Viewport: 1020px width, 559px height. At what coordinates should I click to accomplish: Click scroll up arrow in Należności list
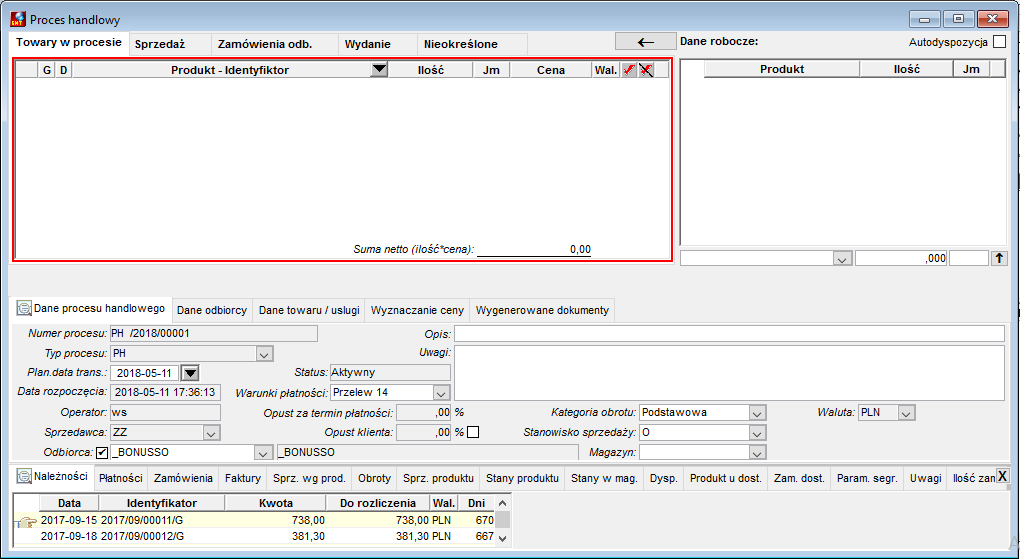[x=501, y=503]
